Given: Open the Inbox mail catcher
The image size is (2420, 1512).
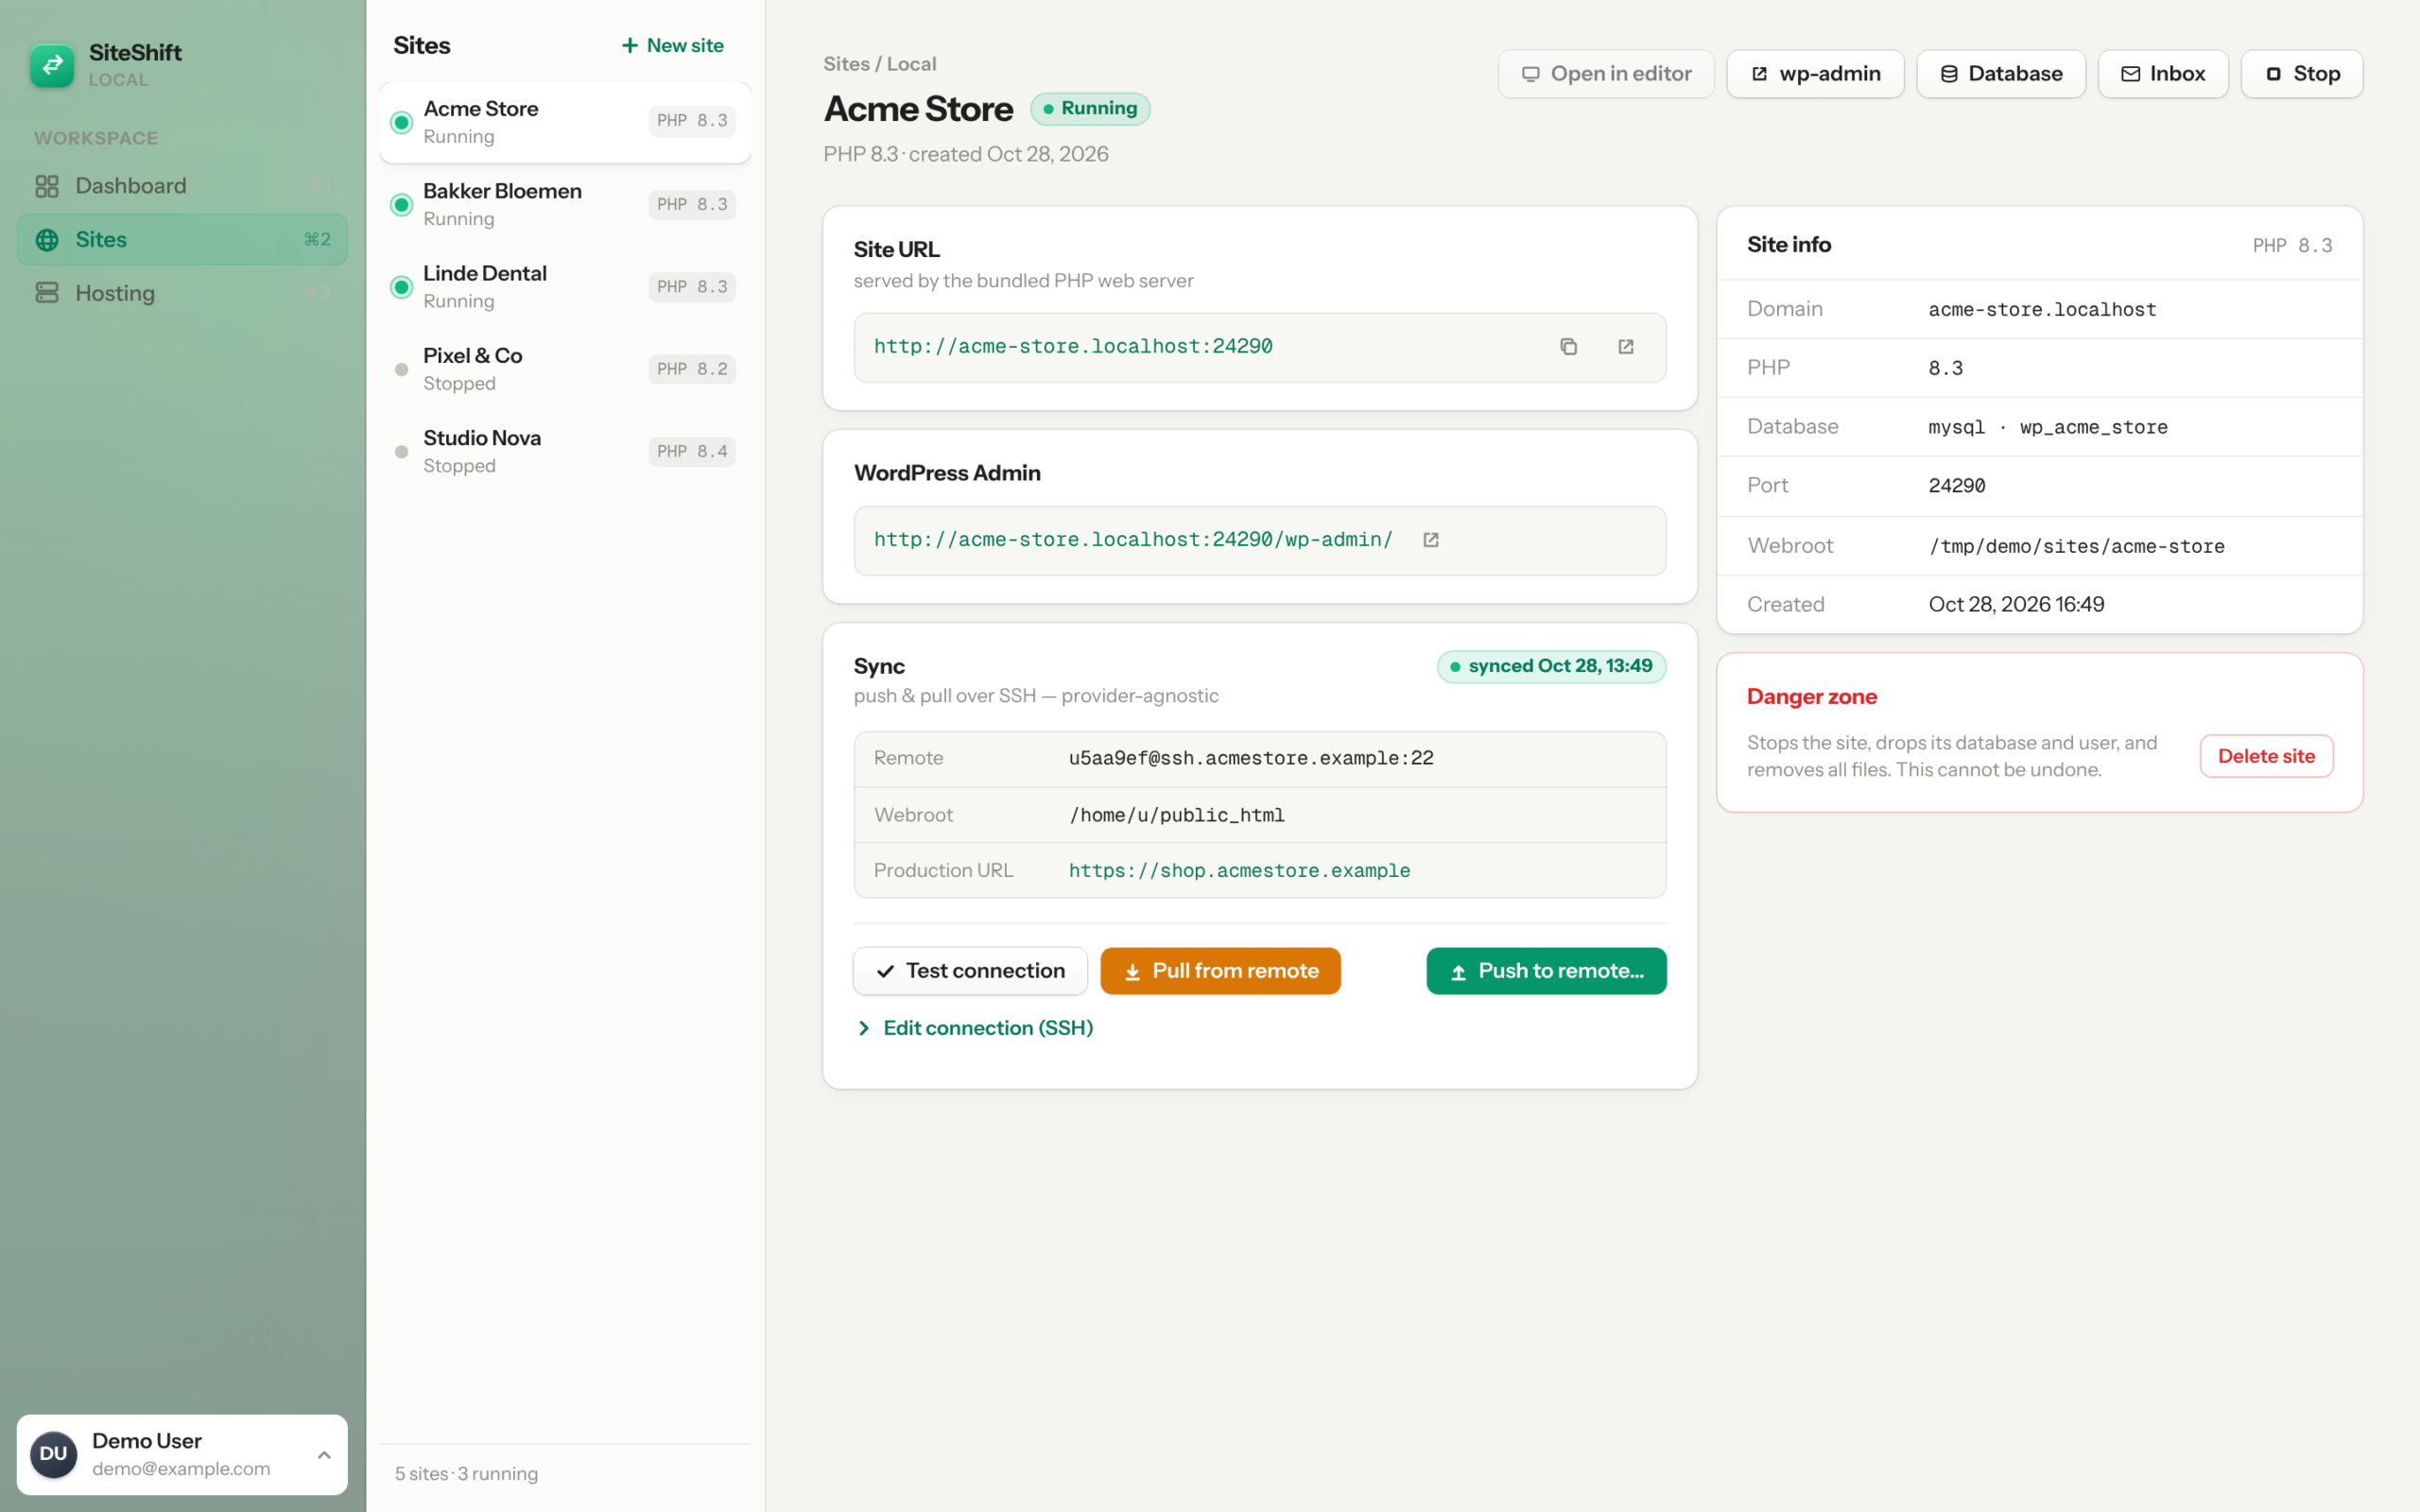Looking at the screenshot, I should pos(2163,74).
